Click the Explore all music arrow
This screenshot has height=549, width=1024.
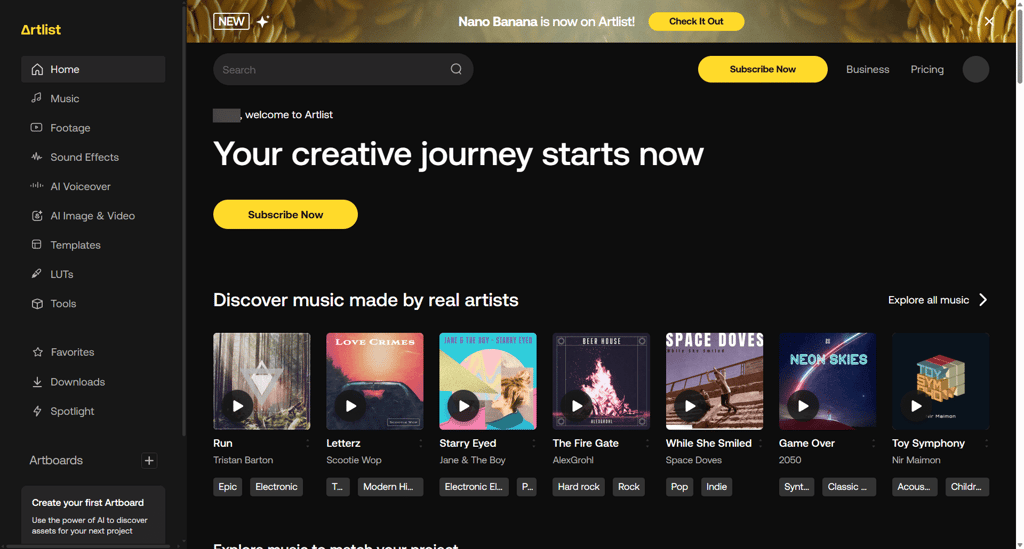click(983, 300)
